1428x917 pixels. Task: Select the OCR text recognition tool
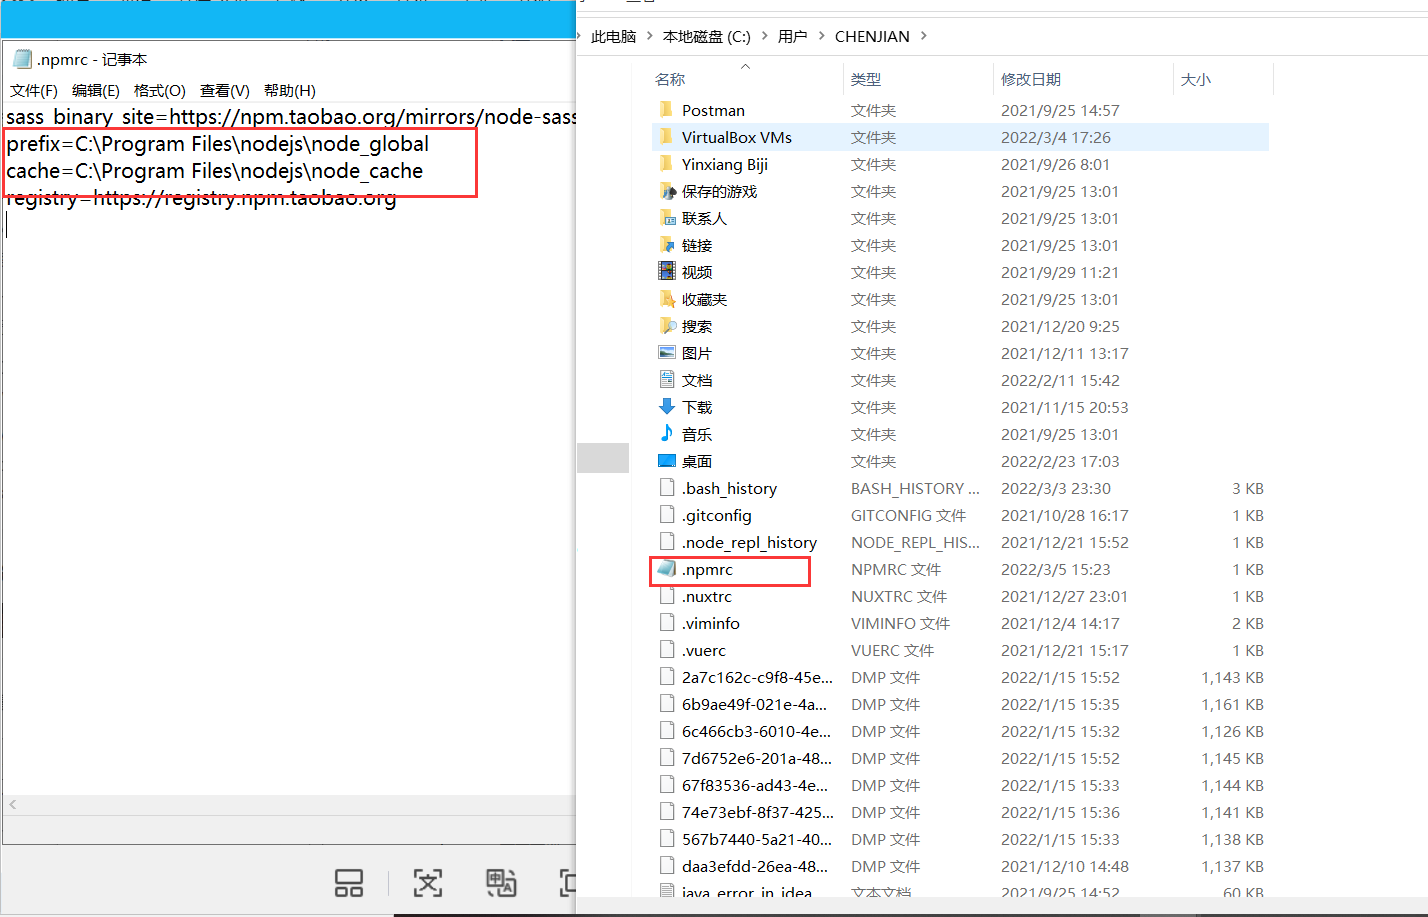[427, 883]
